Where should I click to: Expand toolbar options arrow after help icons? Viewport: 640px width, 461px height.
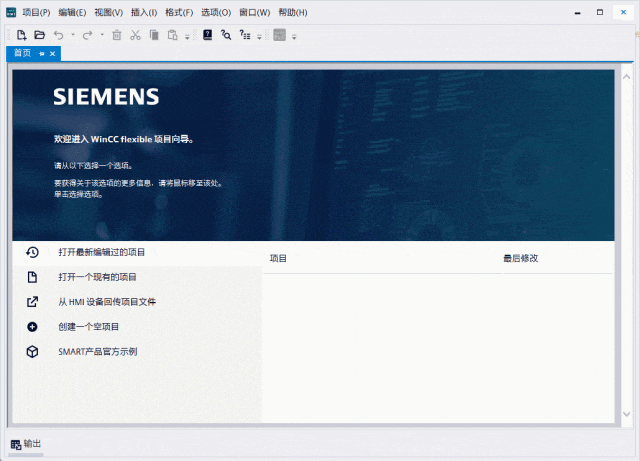click(x=259, y=37)
